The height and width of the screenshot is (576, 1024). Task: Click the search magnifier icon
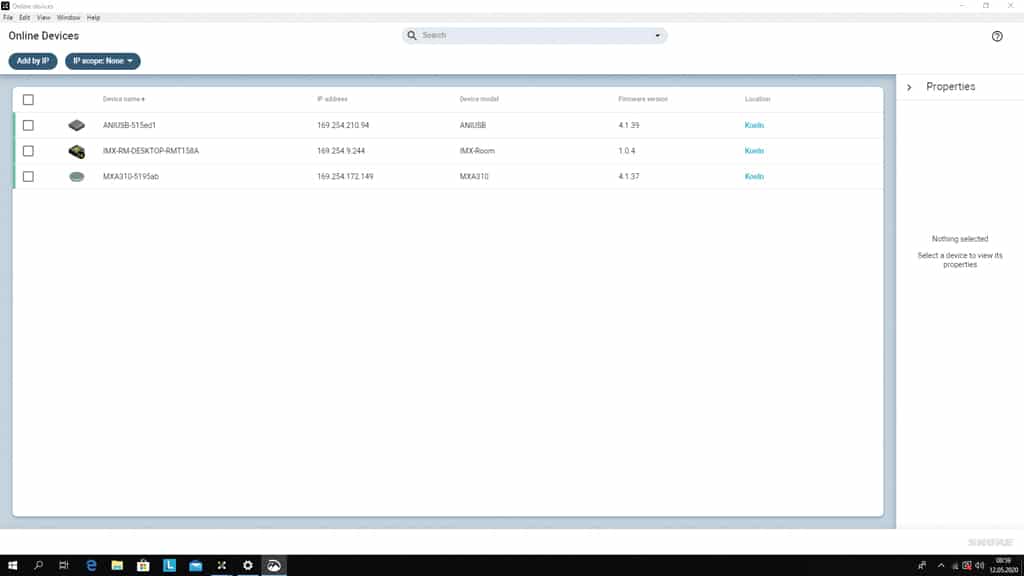(411, 35)
